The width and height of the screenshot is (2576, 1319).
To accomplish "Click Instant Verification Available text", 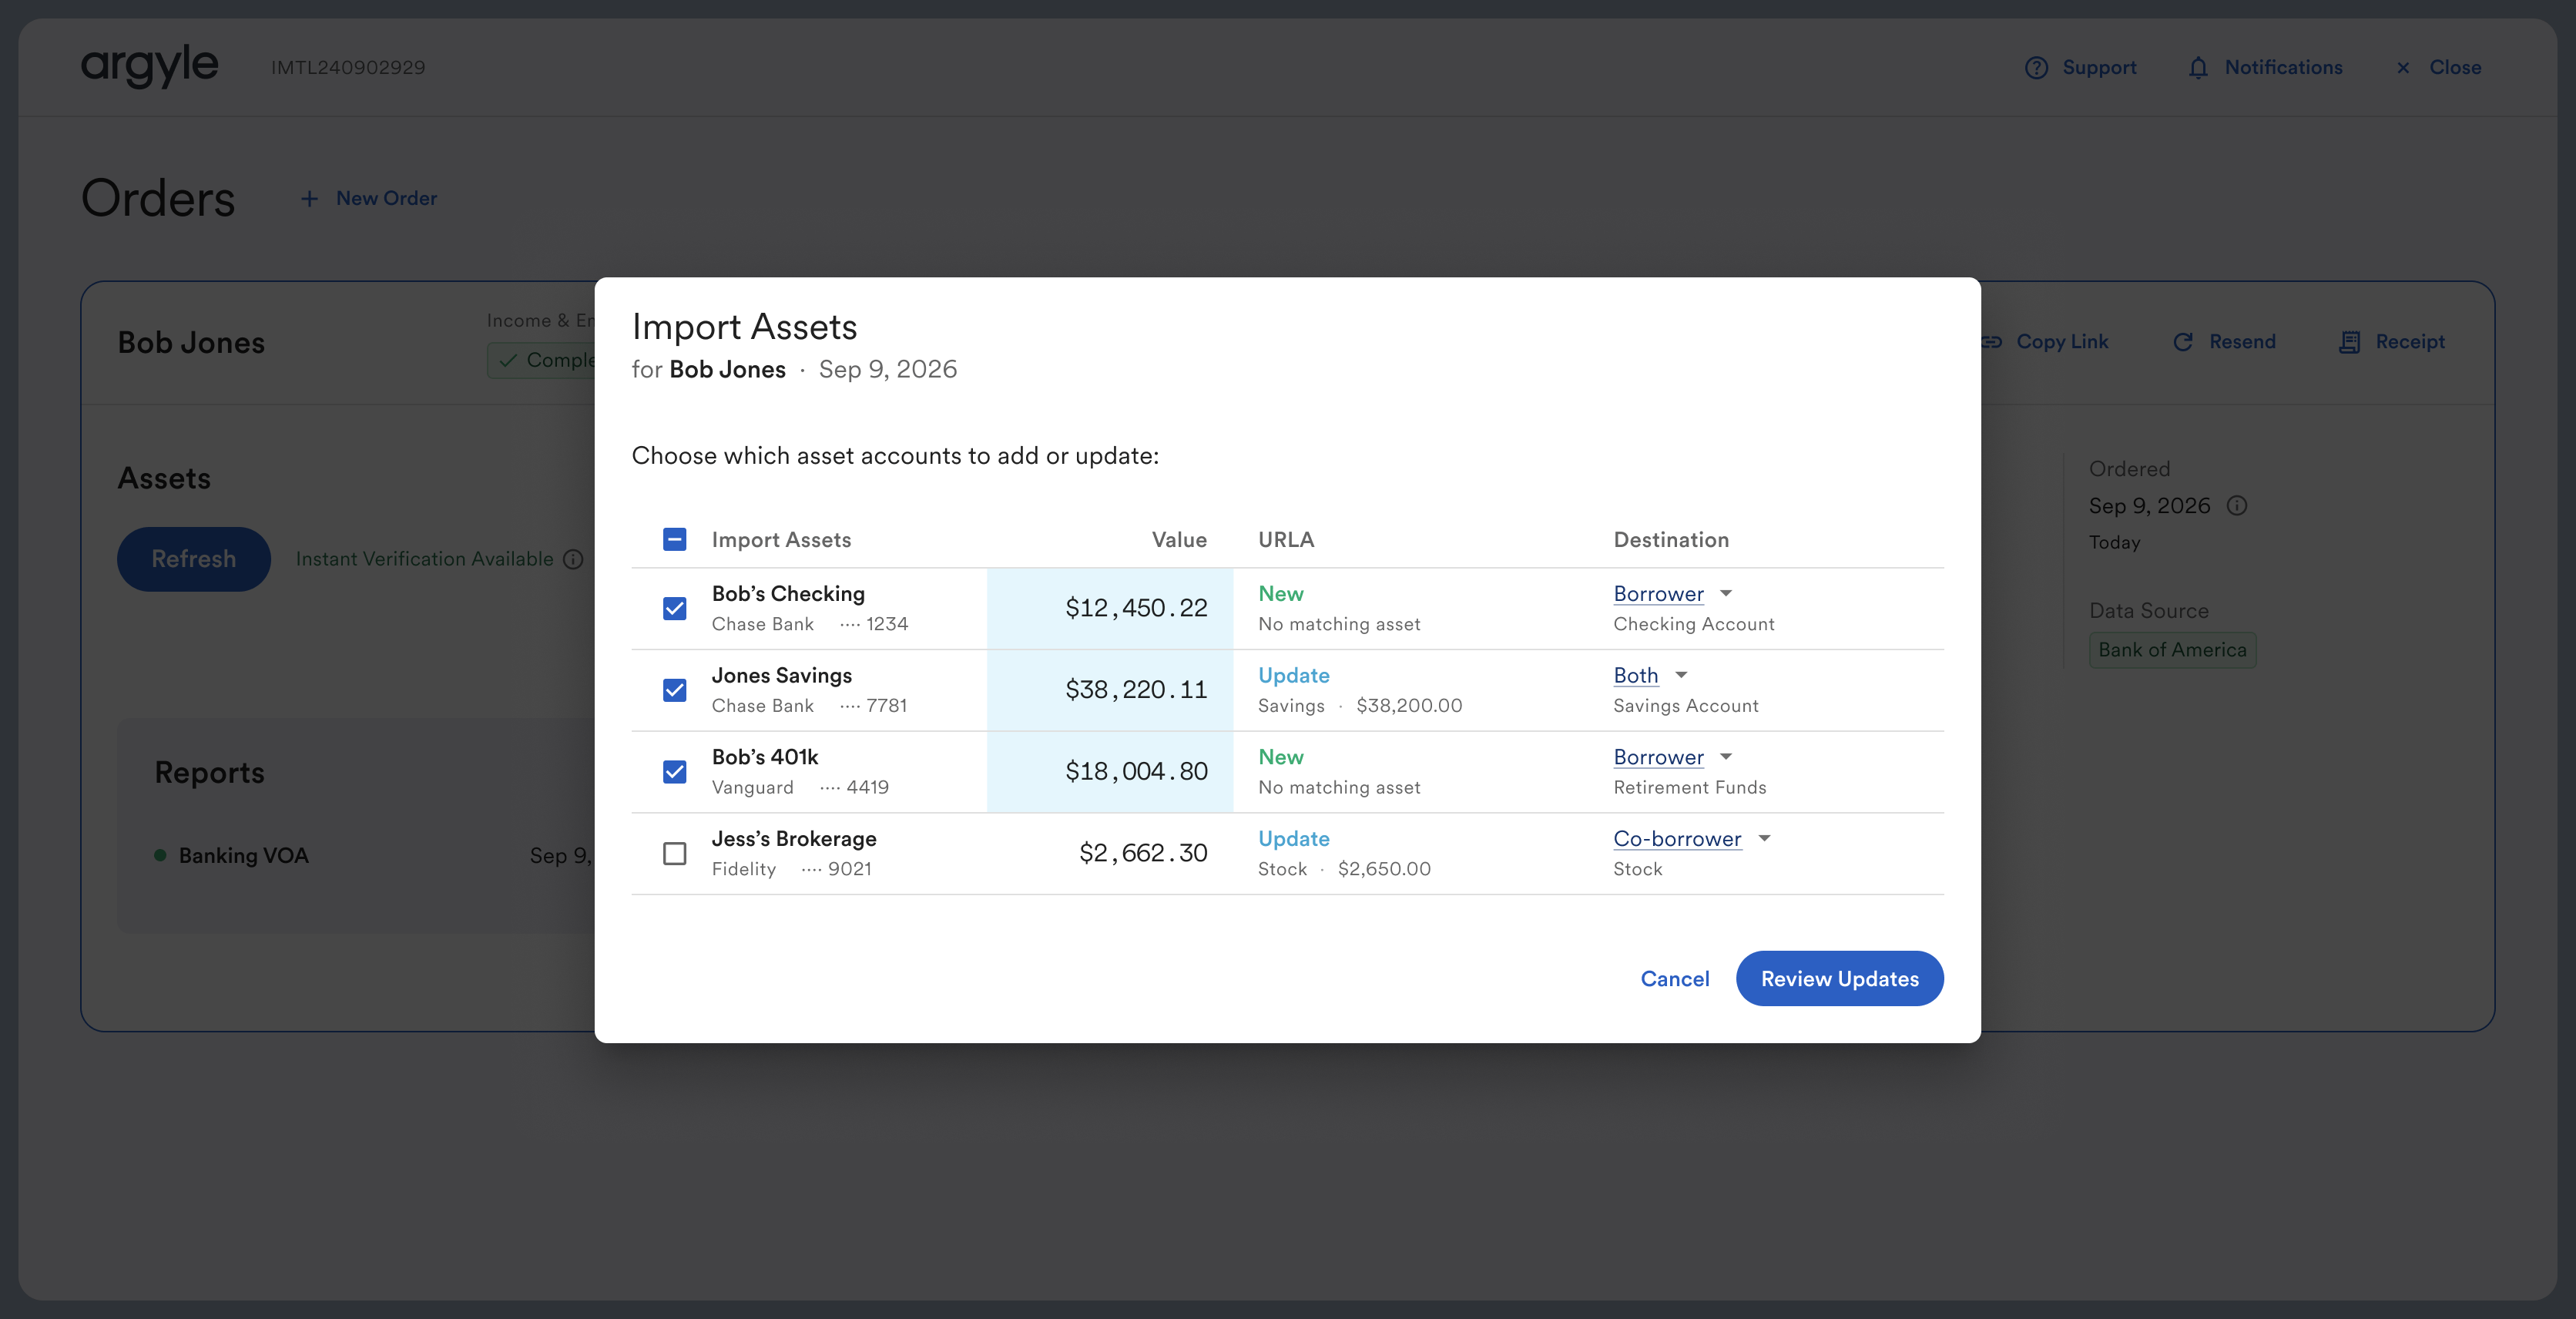I will tap(424, 559).
